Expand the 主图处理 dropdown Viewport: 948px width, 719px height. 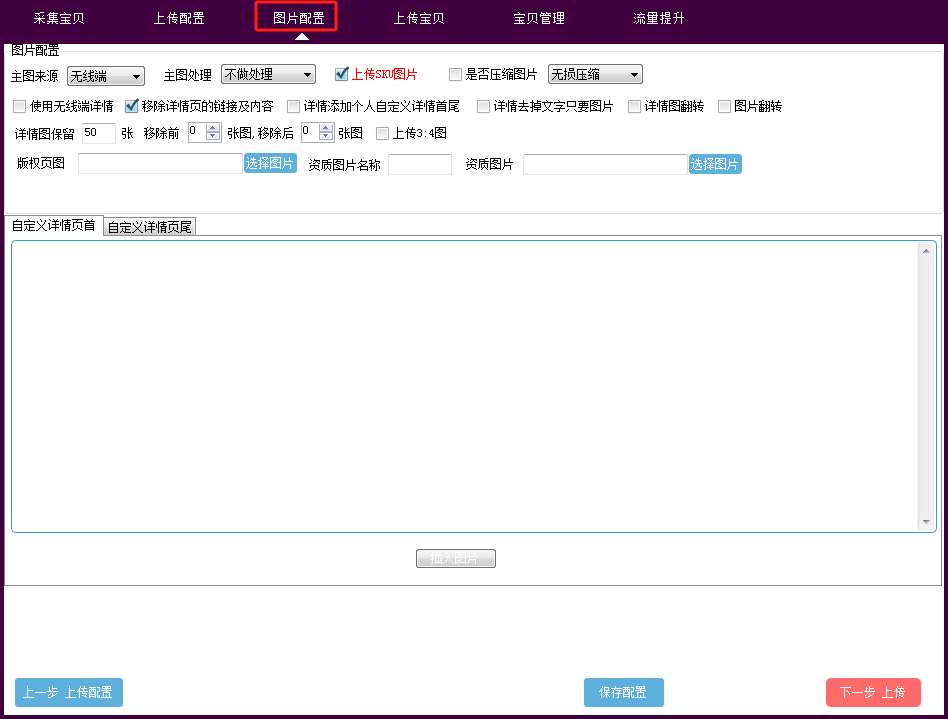[x=268, y=74]
